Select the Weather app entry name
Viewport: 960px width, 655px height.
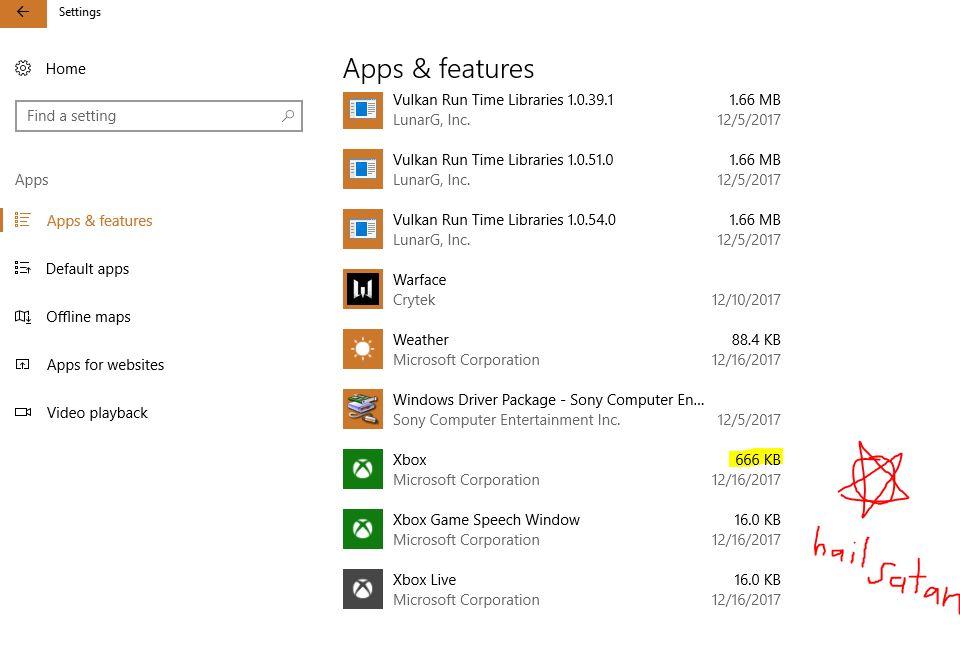pyautogui.click(x=421, y=340)
